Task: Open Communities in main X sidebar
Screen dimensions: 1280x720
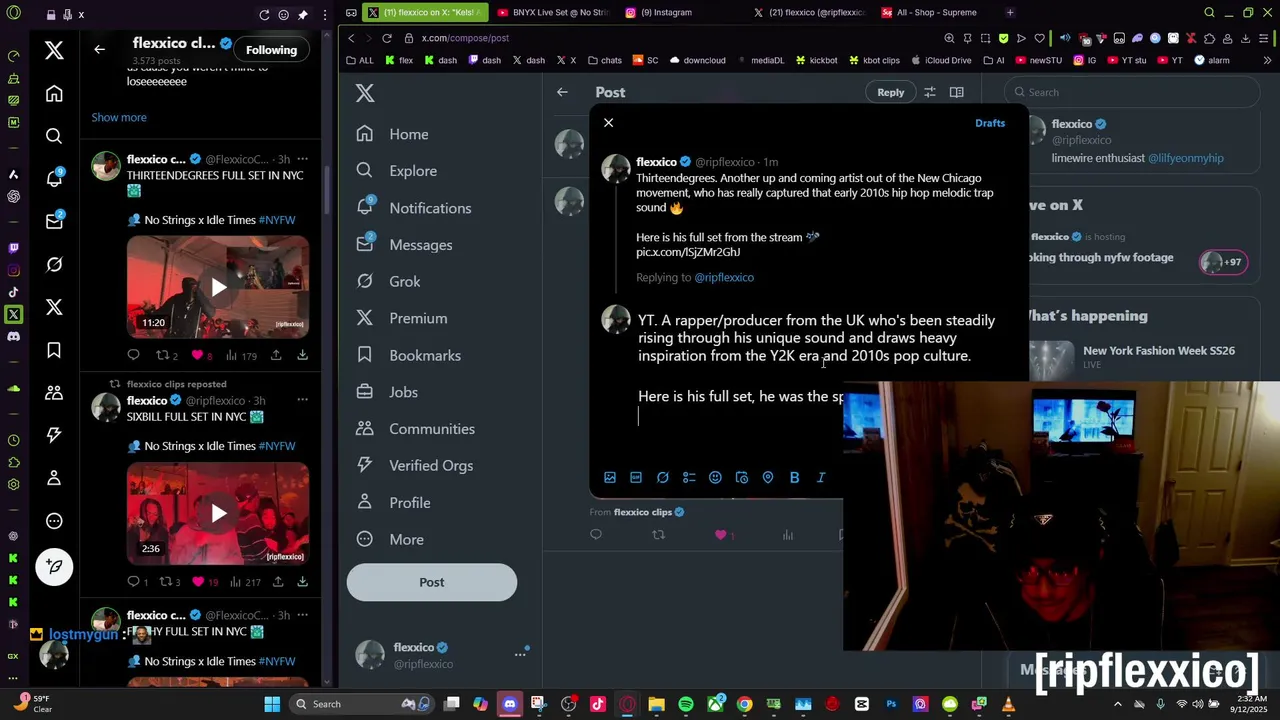Action: (416, 429)
